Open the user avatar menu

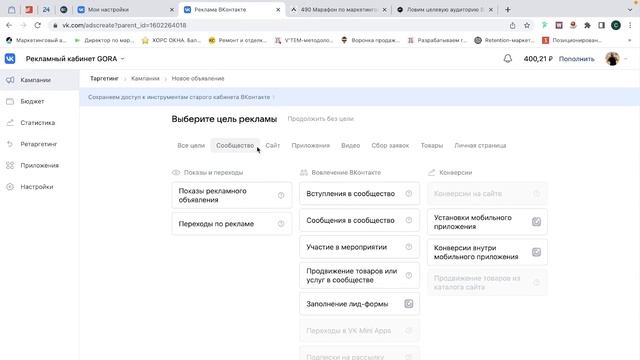pos(612,59)
